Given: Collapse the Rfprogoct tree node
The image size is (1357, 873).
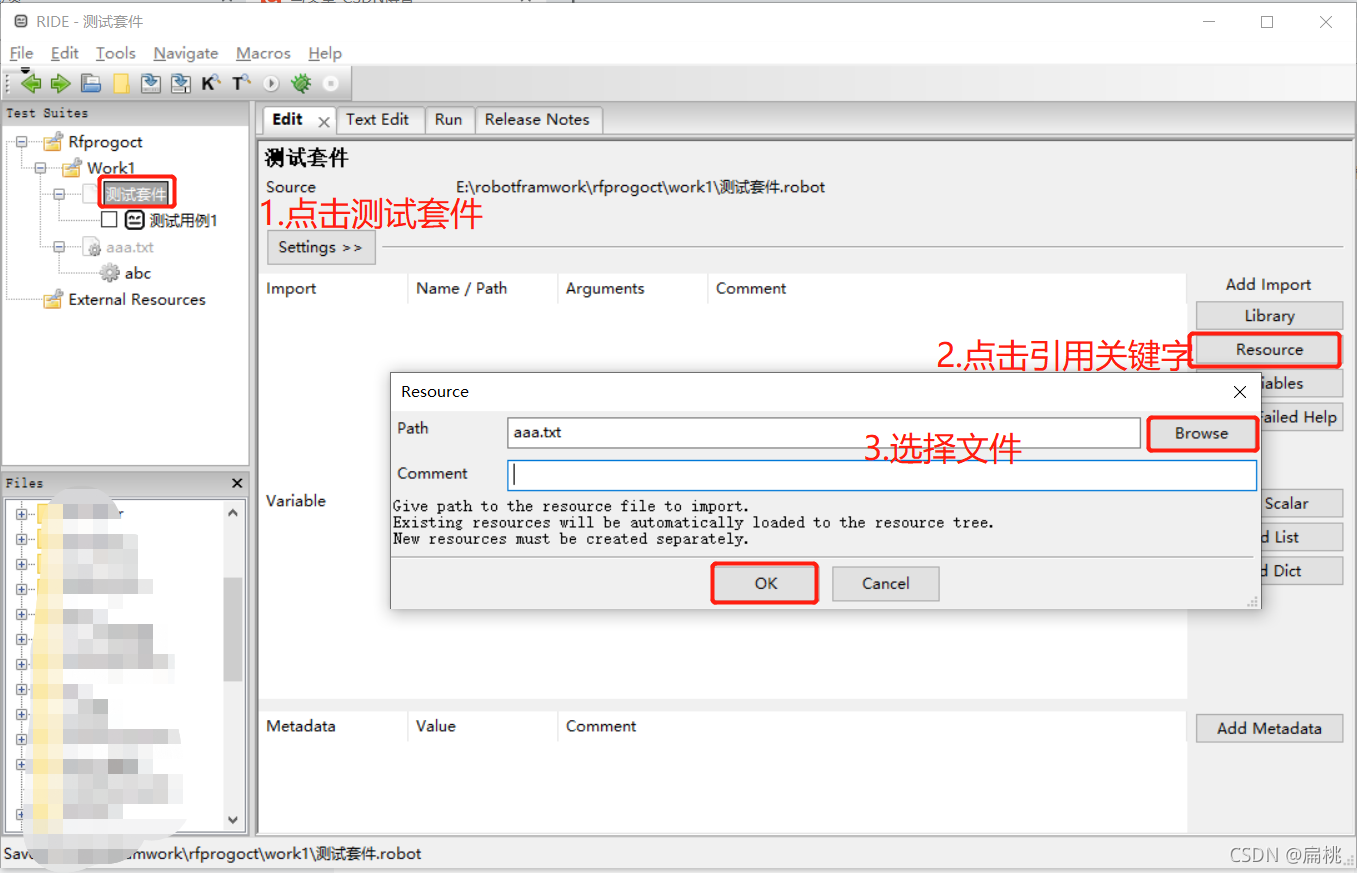Looking at the screenshot, I should pos(22,142).
